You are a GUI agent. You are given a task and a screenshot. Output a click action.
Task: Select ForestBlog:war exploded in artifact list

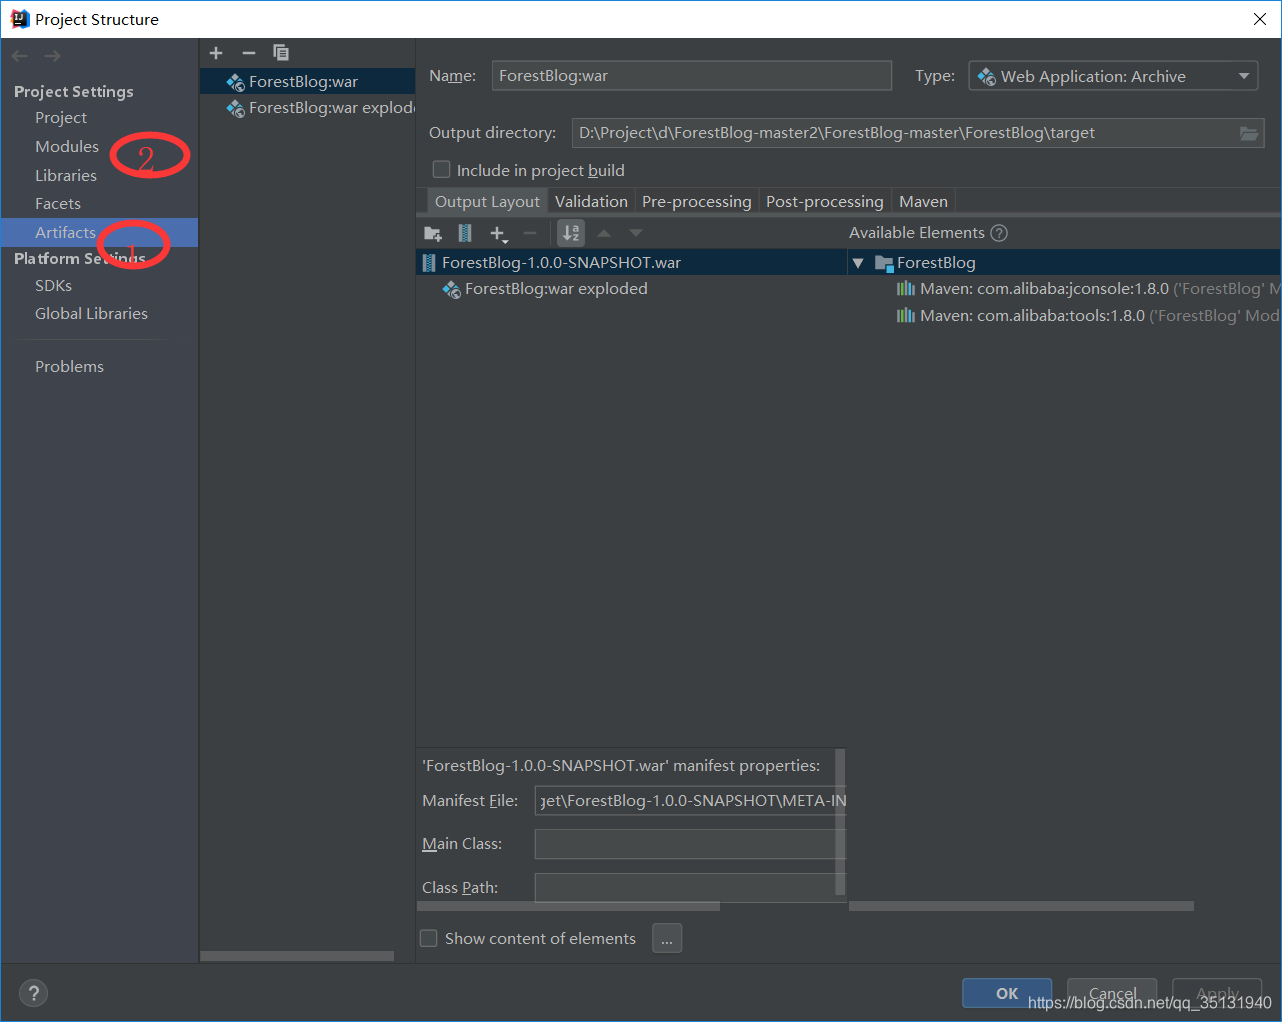click(308, 107)
